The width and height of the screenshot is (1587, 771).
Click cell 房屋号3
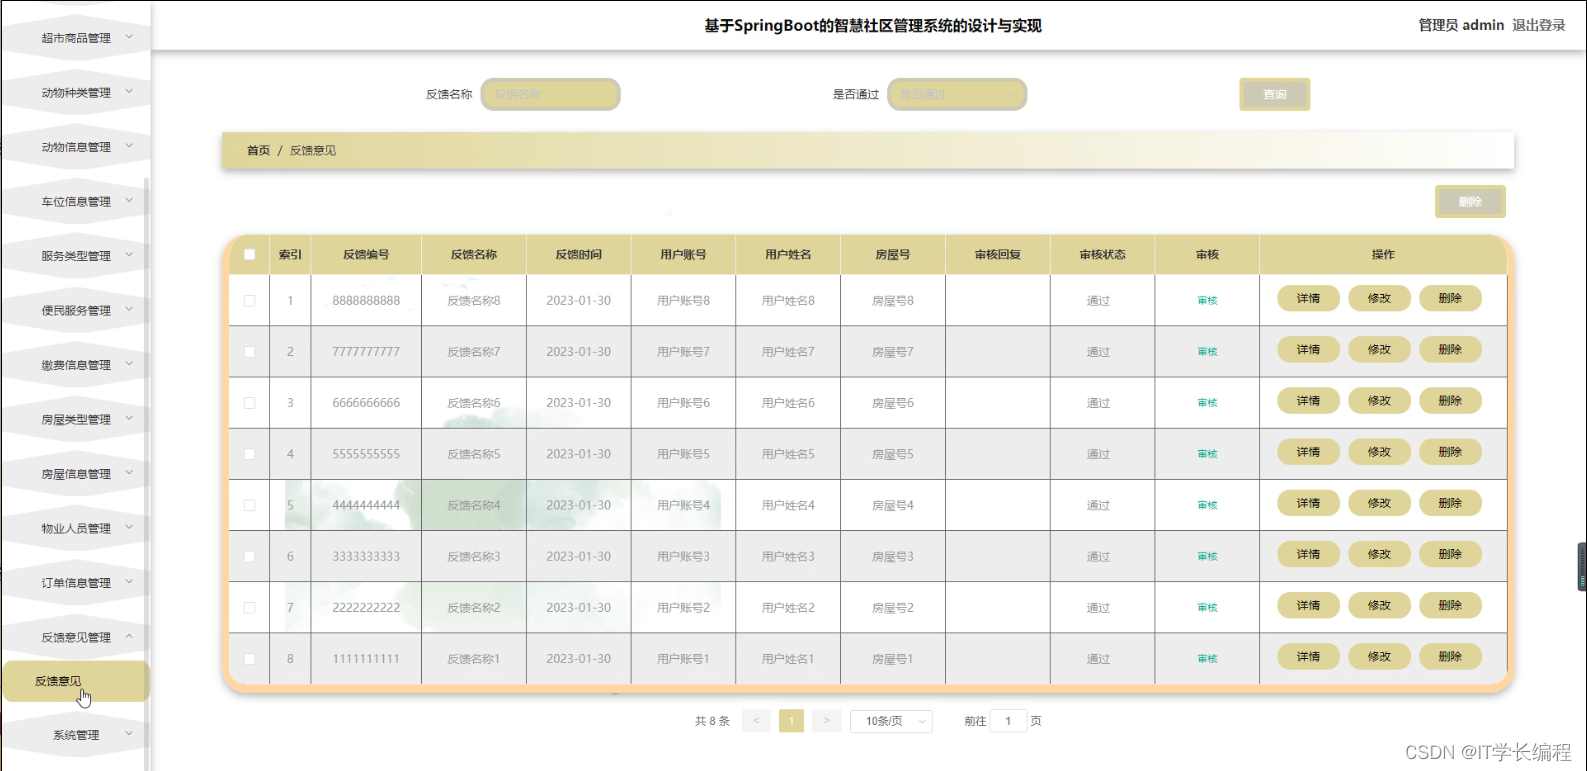tap(892, 557)
